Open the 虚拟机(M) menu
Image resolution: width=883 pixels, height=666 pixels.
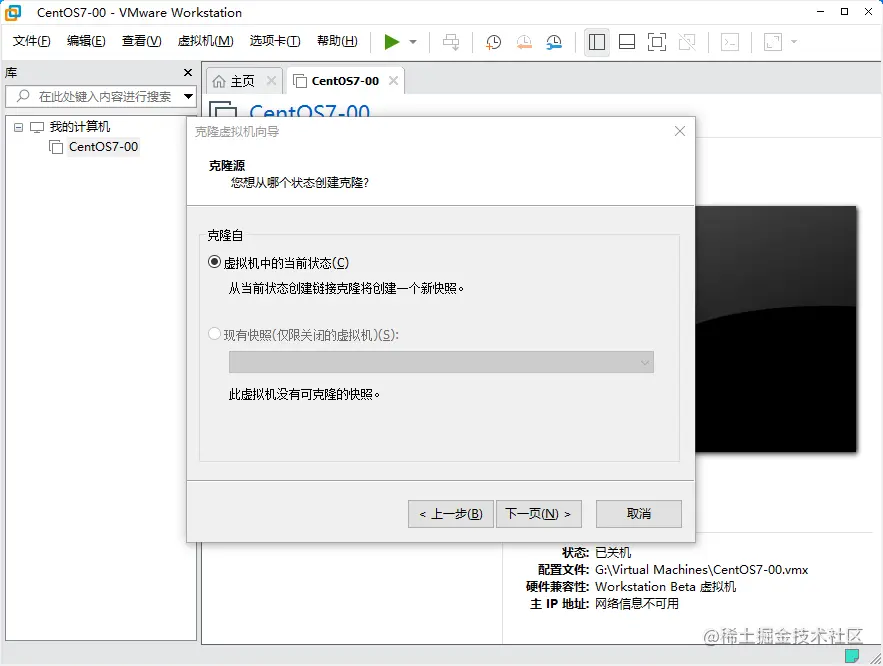point(206,41)
